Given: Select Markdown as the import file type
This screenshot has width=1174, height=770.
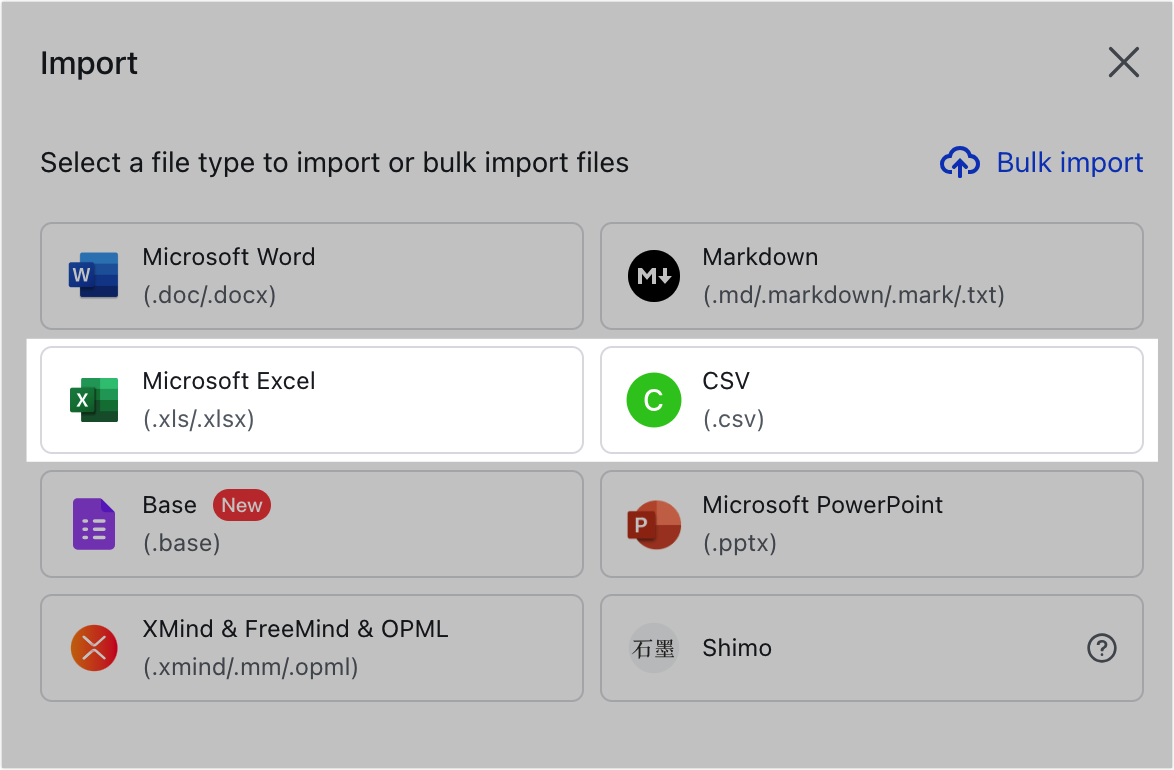Looking at the screenshot, I should point(871,276).
